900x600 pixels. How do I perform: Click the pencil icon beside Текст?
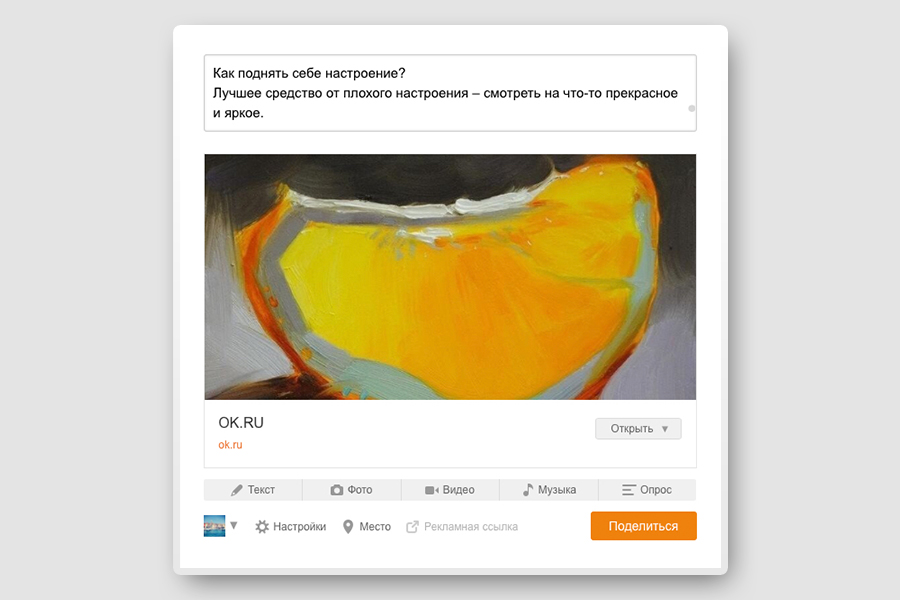tap(236, 490)
